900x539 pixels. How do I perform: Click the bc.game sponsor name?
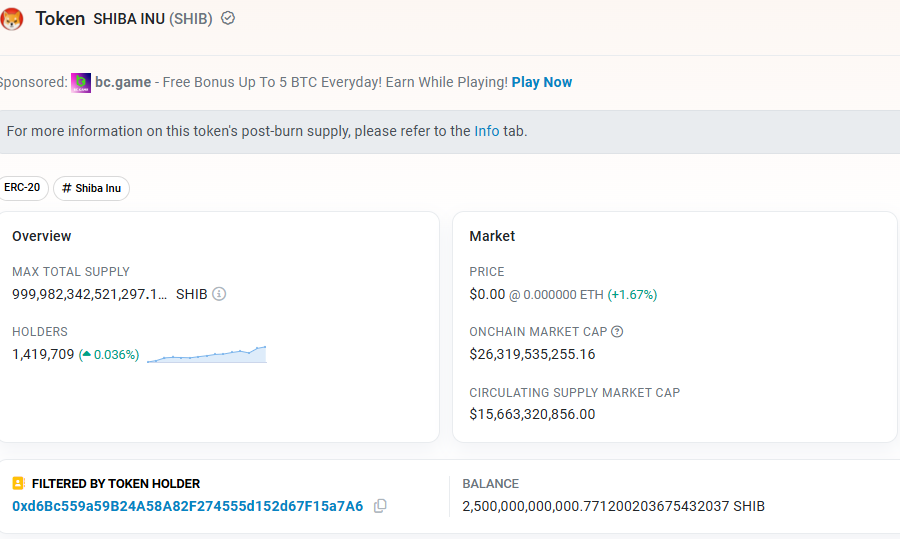[x=123, y=82]
